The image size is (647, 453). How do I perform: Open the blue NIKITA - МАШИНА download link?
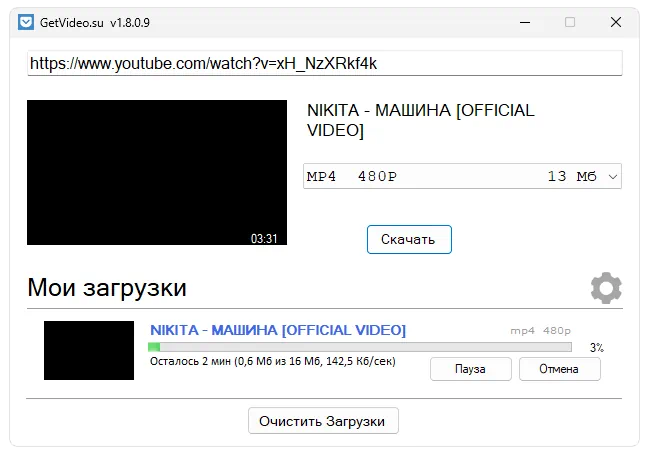click(x=278, y=330)
